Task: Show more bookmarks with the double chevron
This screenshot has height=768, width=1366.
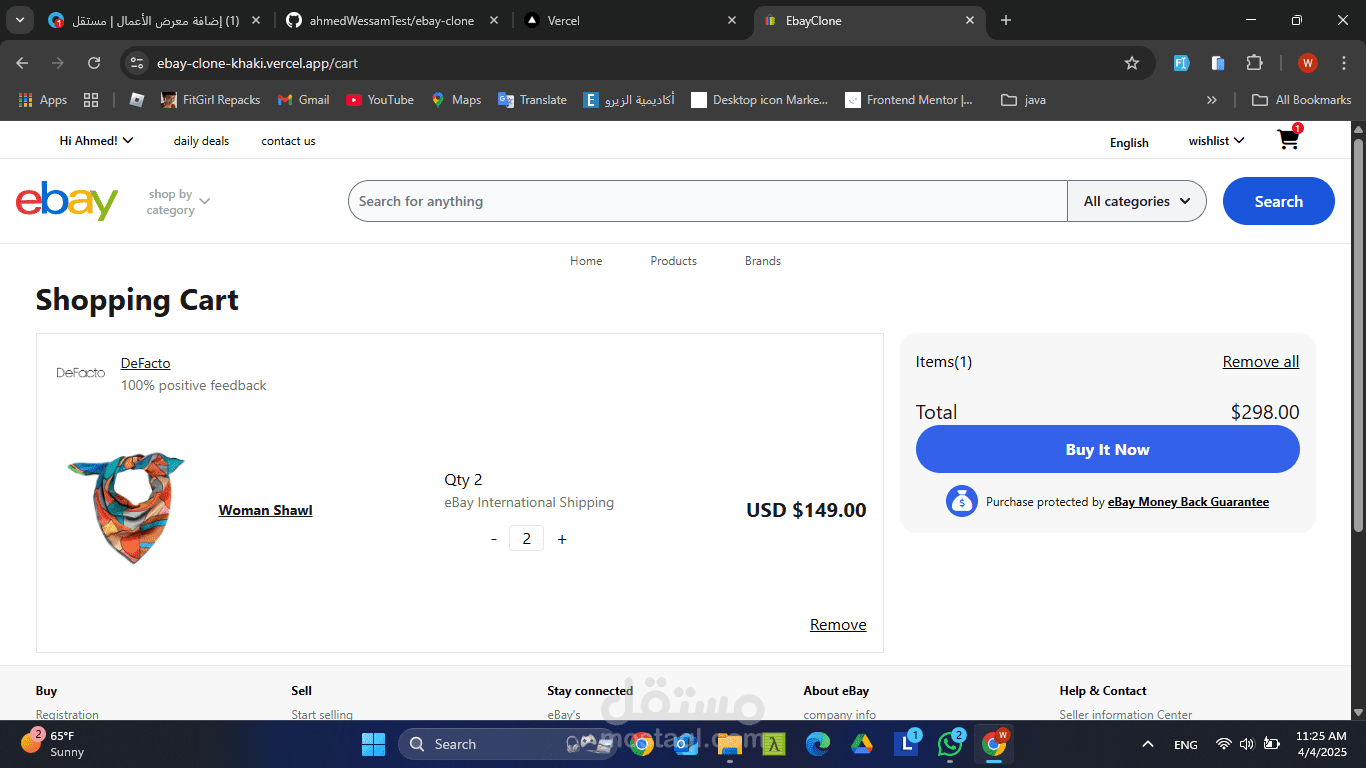Action: click(x=1212, y=100)
